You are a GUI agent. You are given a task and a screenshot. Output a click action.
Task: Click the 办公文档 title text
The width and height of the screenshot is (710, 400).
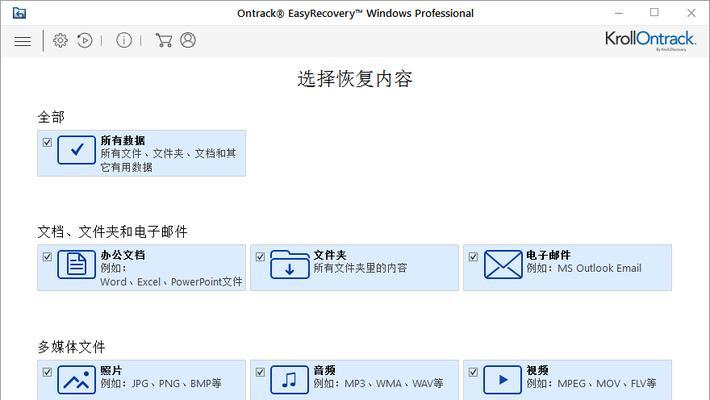click(x=123, y=255)
